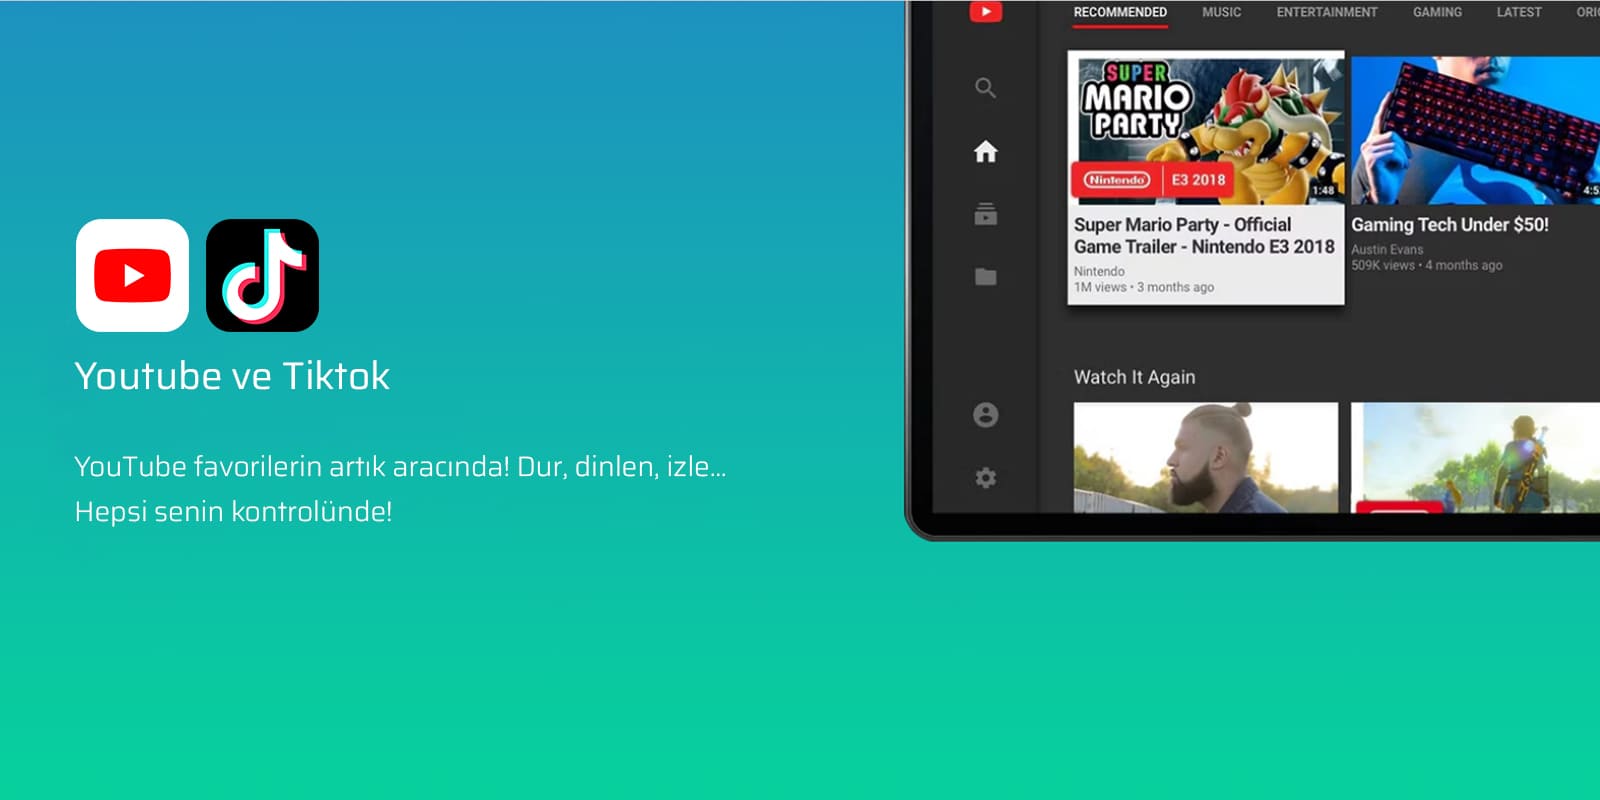Open Subscriptions icon in the YouTube sidebar

pos(985,214)
